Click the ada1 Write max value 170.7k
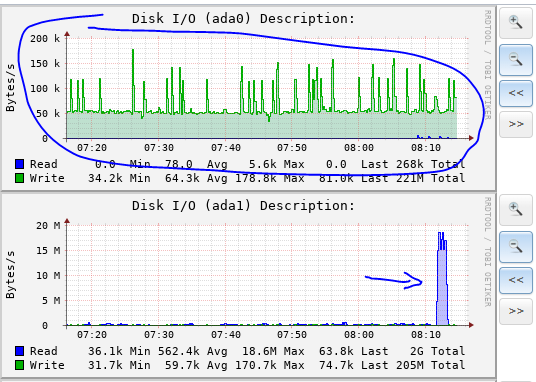Screen dimensions: 536x382 pos(256,365)
